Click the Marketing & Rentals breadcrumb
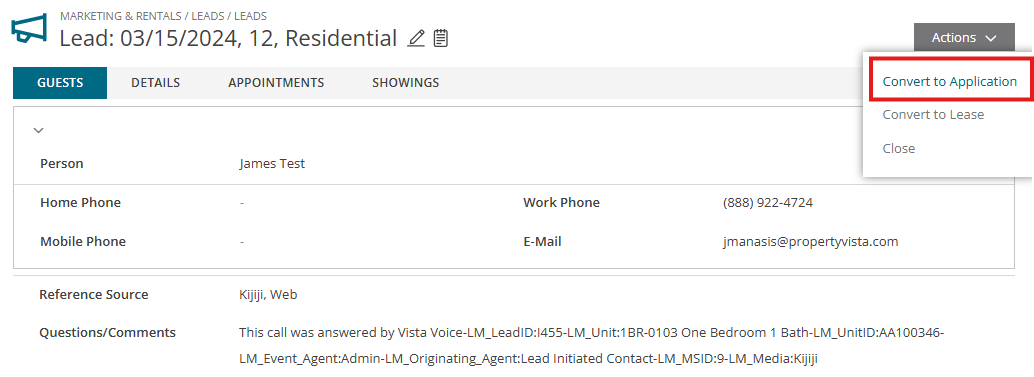This screenshot has width=1034, height=377. pos(120,16)
